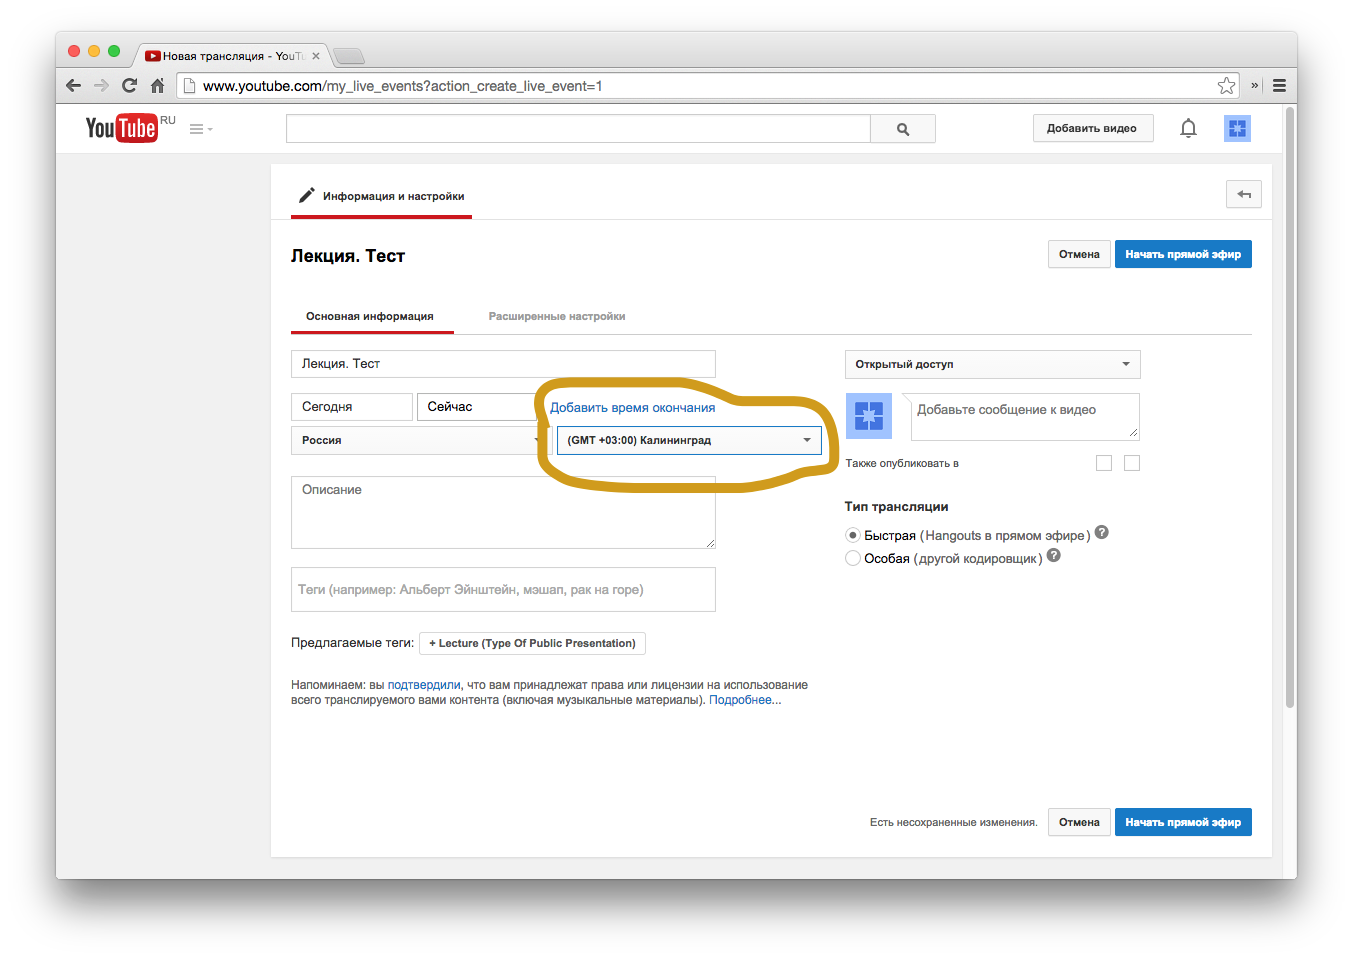Click Добавить время окончания link
1353x959 pixels.
pyautogui.click(x=632, y=407)
